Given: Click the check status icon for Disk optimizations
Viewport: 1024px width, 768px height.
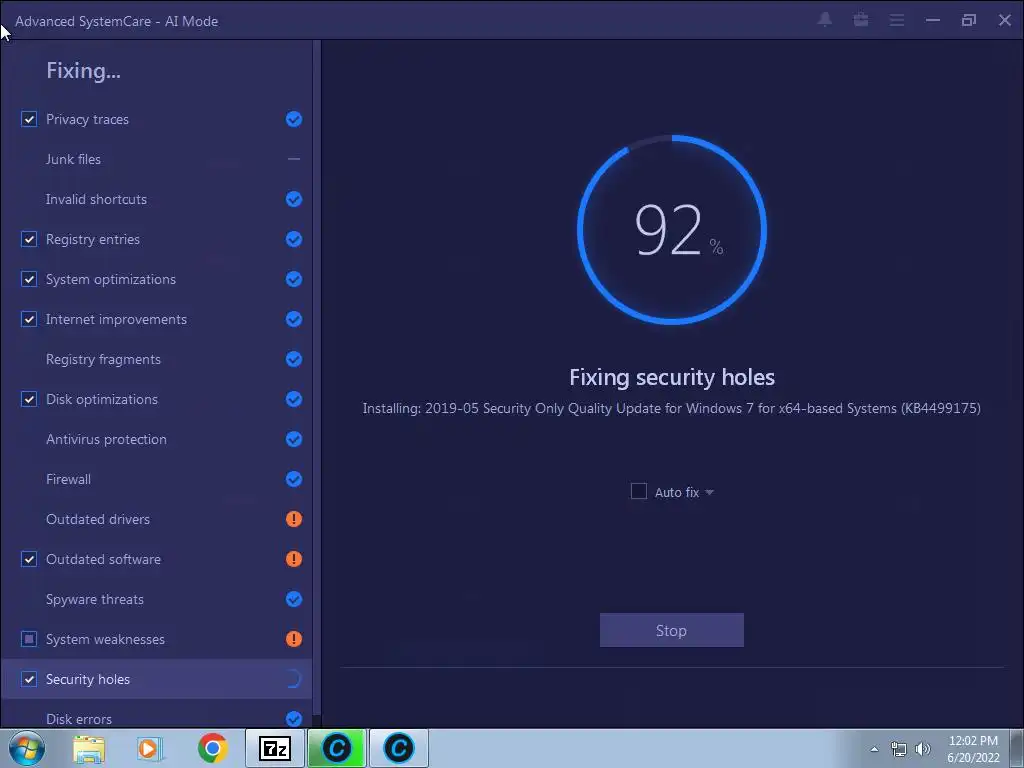Looking at the screenshot, I should point(294,399).
